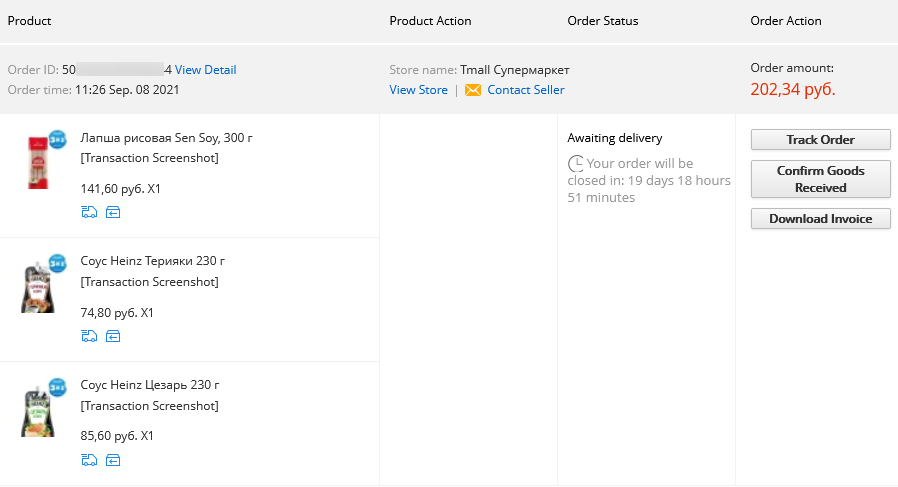Open the Соус Heinz Терияки 230 г product title

click(152, 261)
